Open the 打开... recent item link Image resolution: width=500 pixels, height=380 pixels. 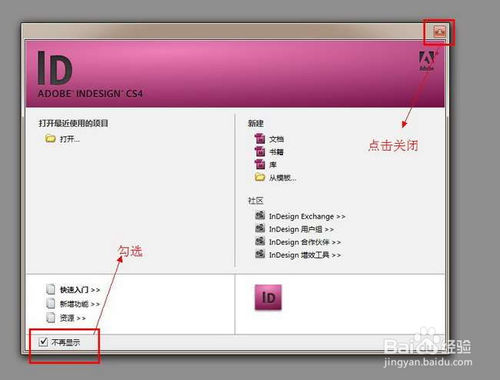(70, 139)
